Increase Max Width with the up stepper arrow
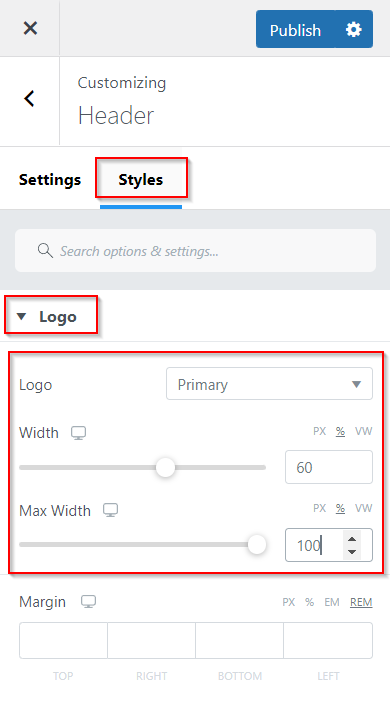390x713 pixels. 351,539
